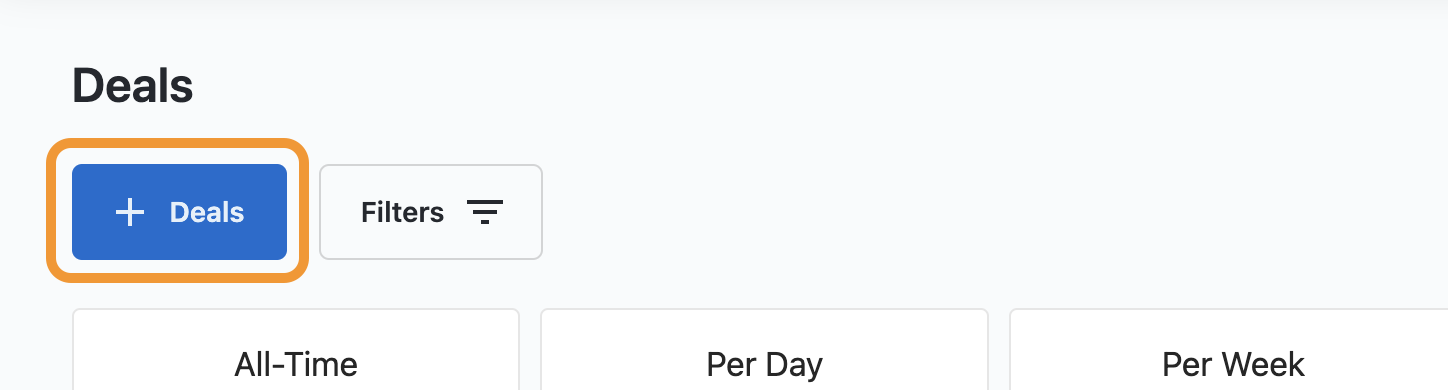Screen dimensions: 1448x390
Task: Click the 'Deals' label on blue button
Action: coord(207,212)
